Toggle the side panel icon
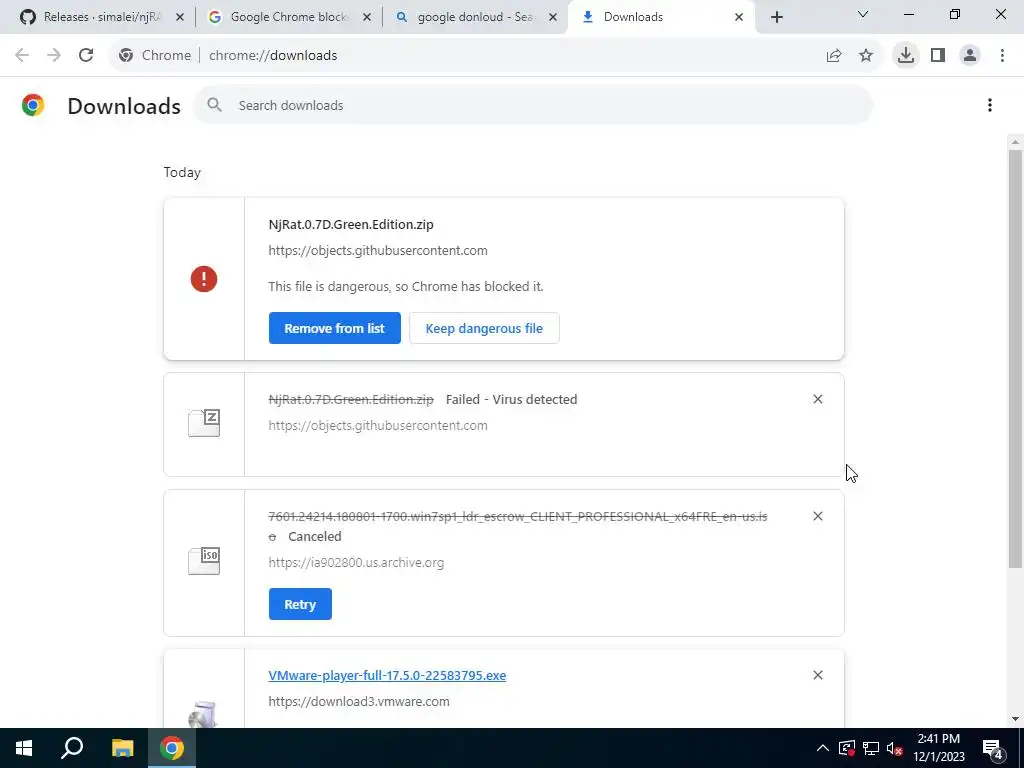1024x768 pixels. [938, 56]
